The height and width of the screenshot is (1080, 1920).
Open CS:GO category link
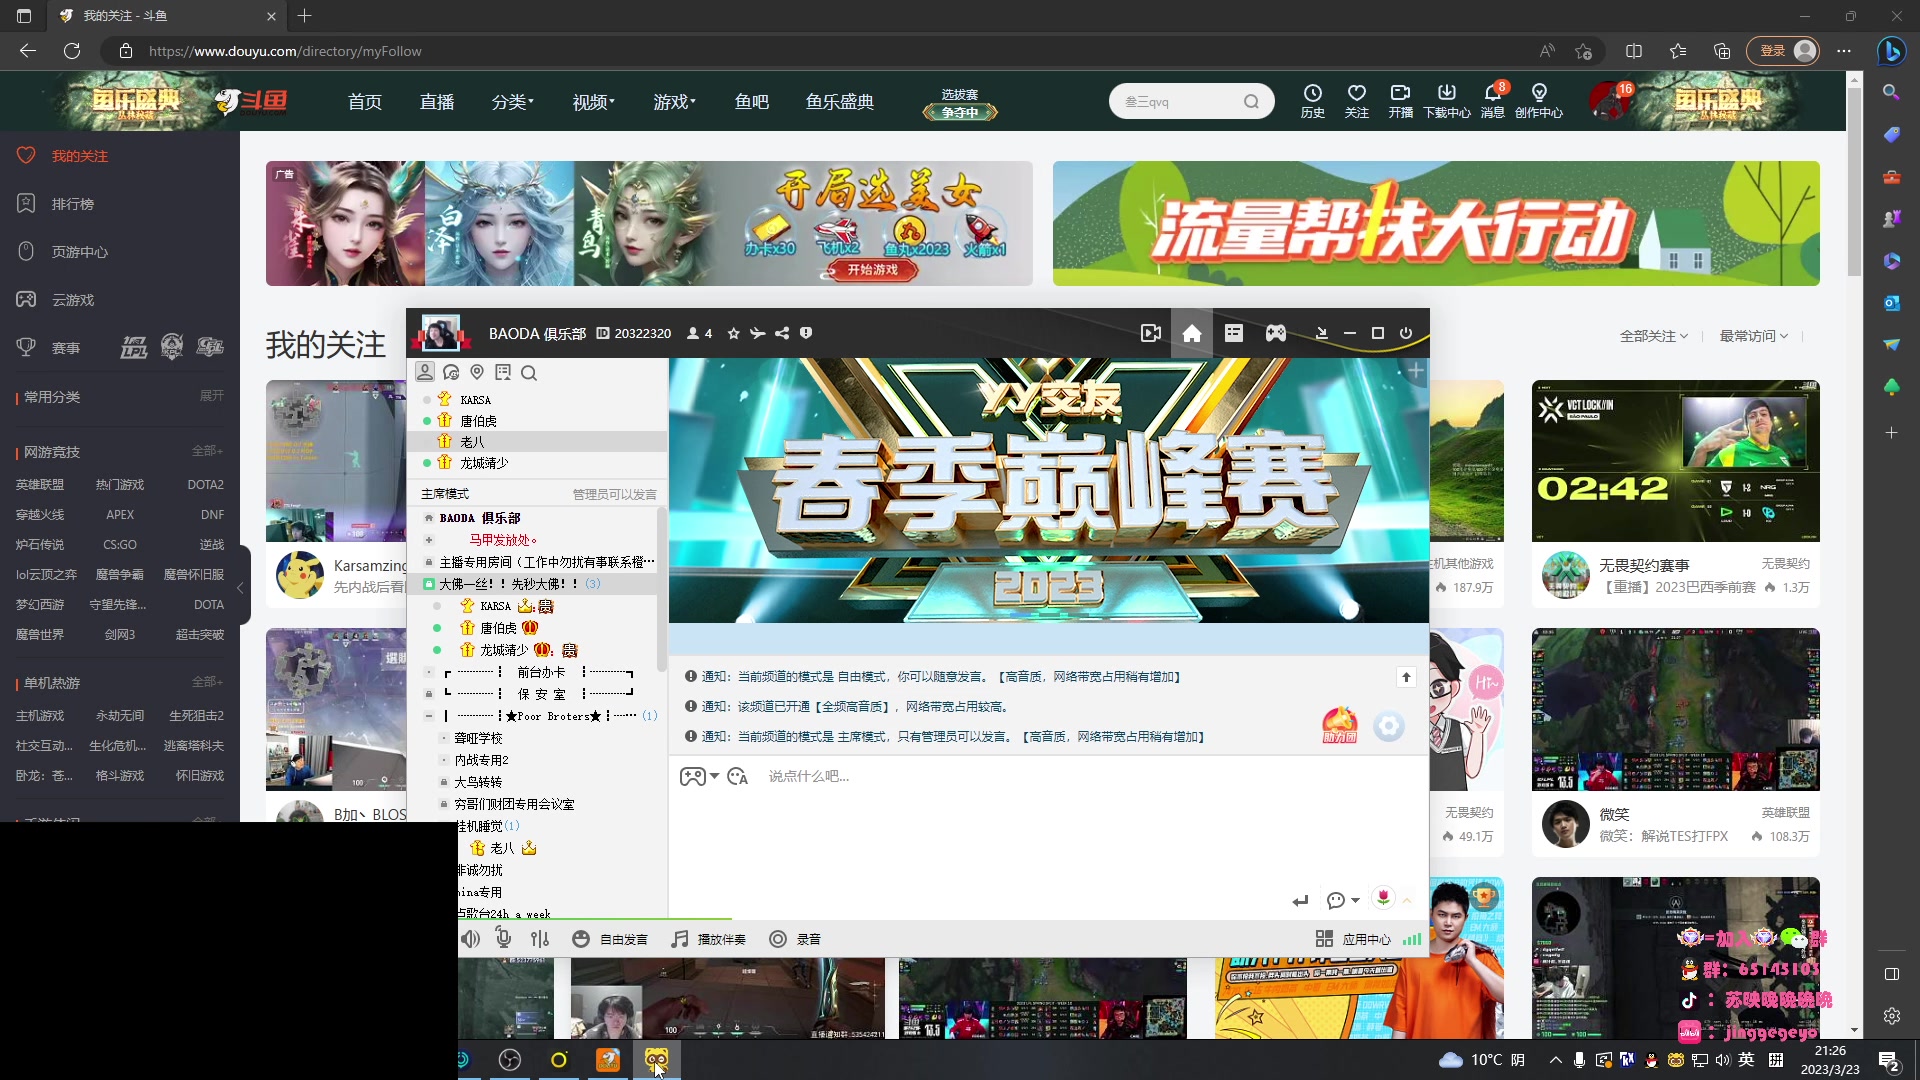pos(120,545)
